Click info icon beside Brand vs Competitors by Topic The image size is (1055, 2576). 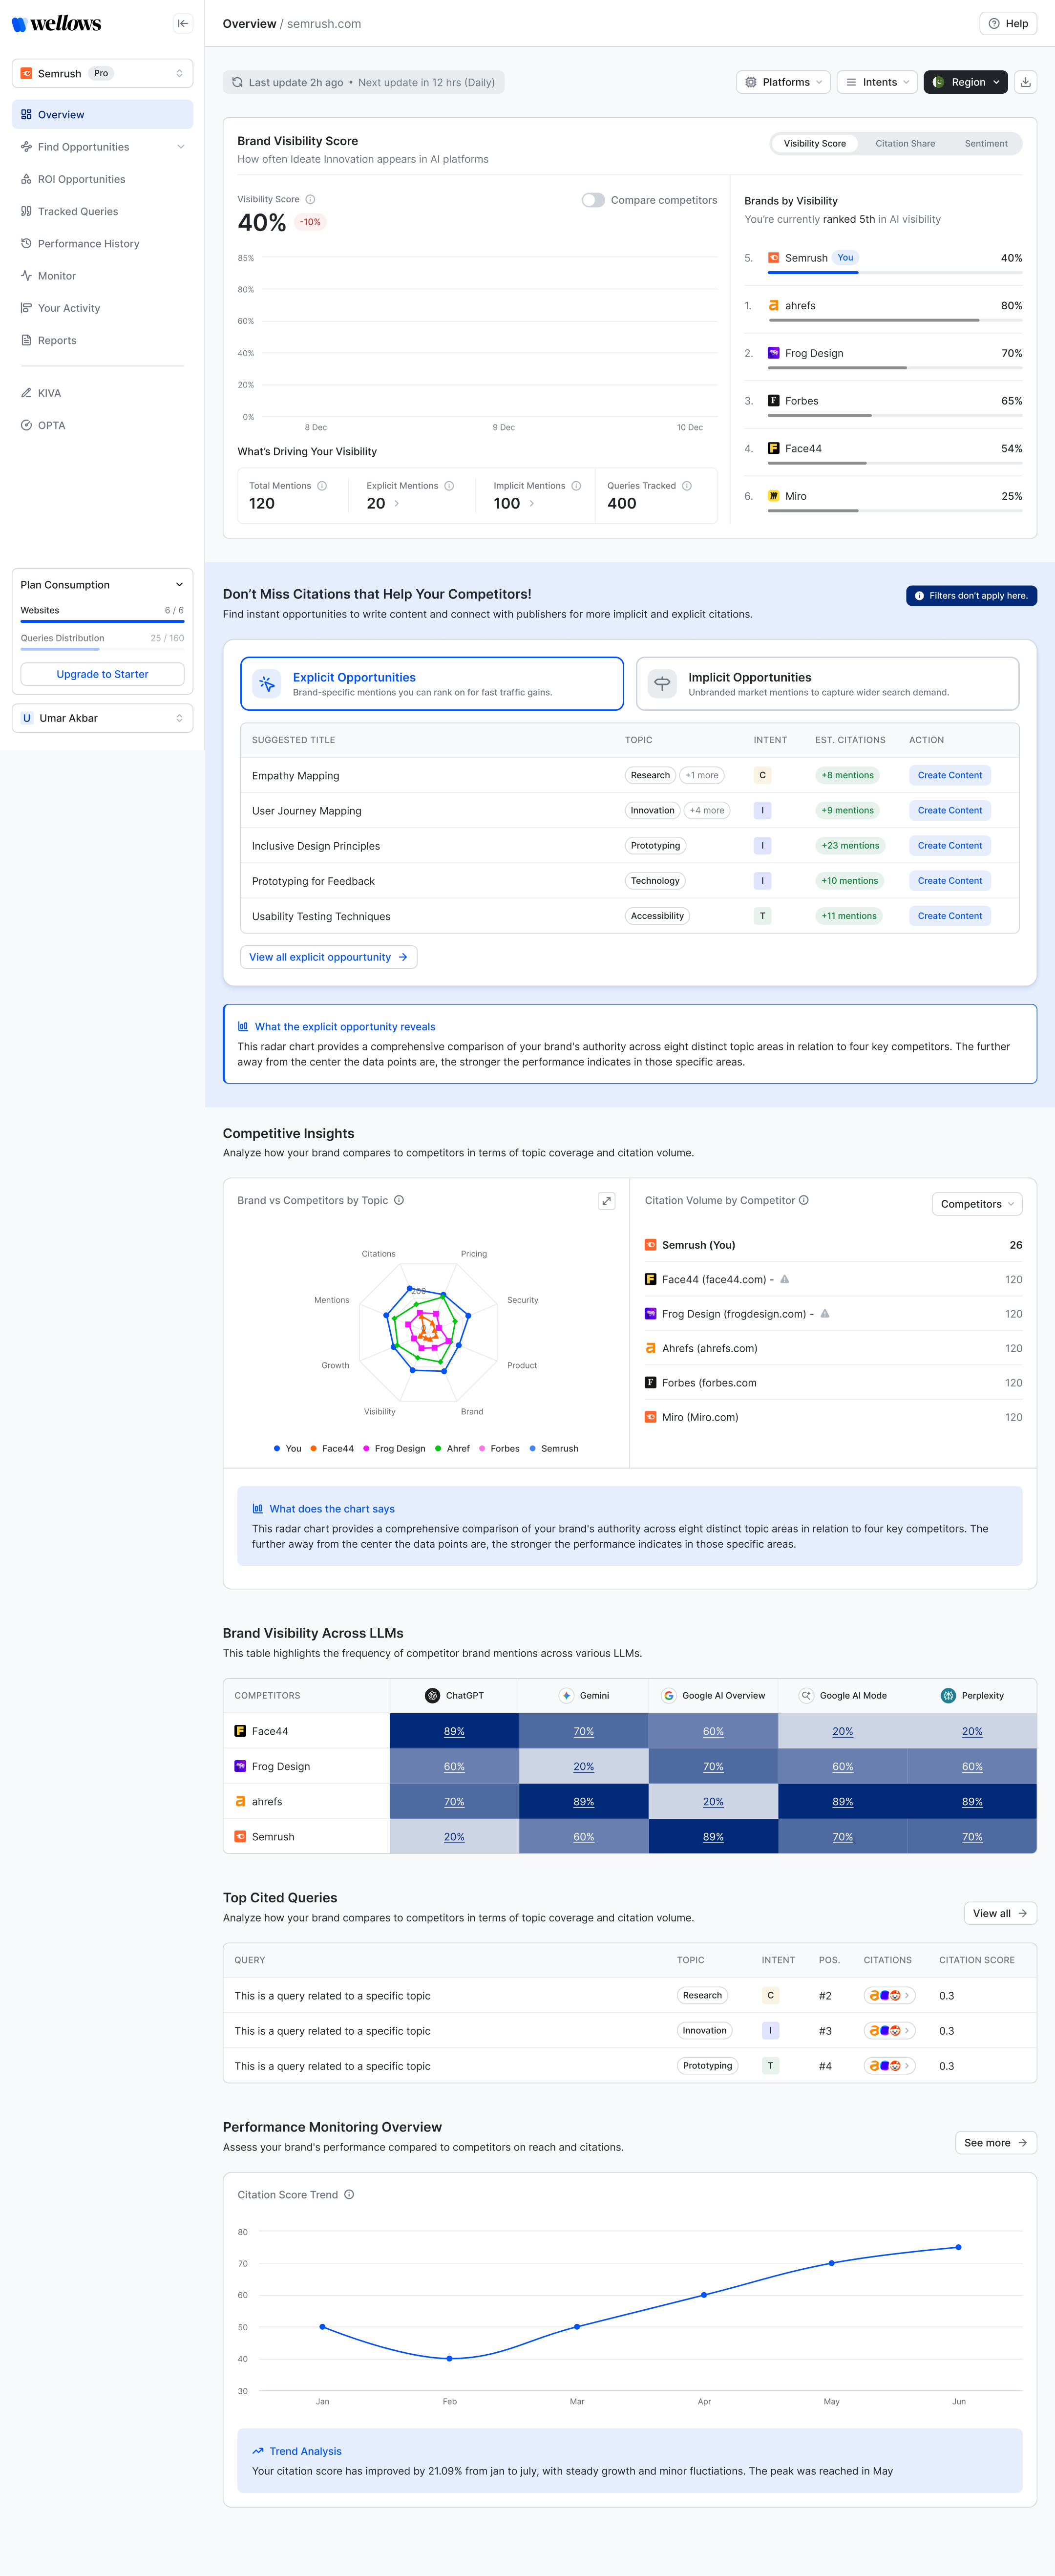[x=399, y=1200]
